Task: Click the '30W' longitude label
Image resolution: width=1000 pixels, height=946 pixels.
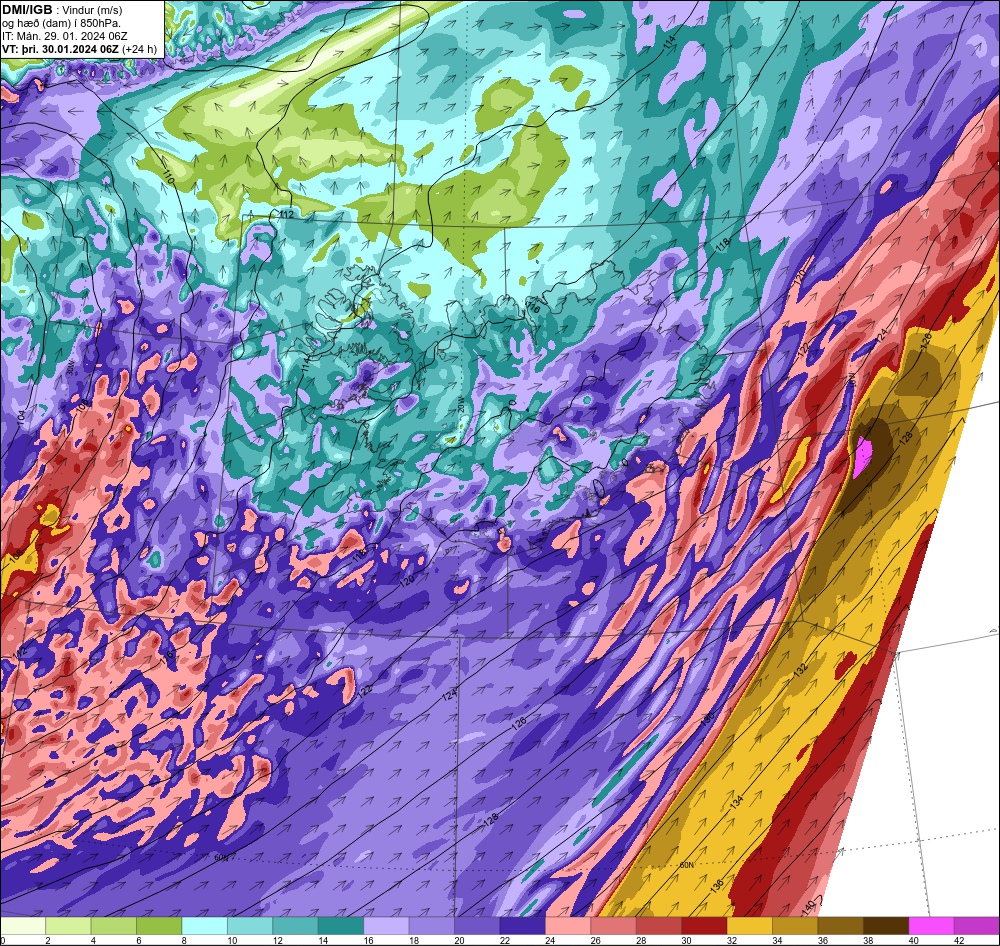Action: point(70,370)
